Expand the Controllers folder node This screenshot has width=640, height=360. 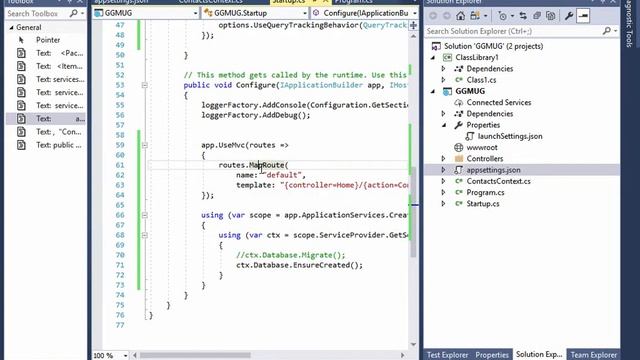443,158
